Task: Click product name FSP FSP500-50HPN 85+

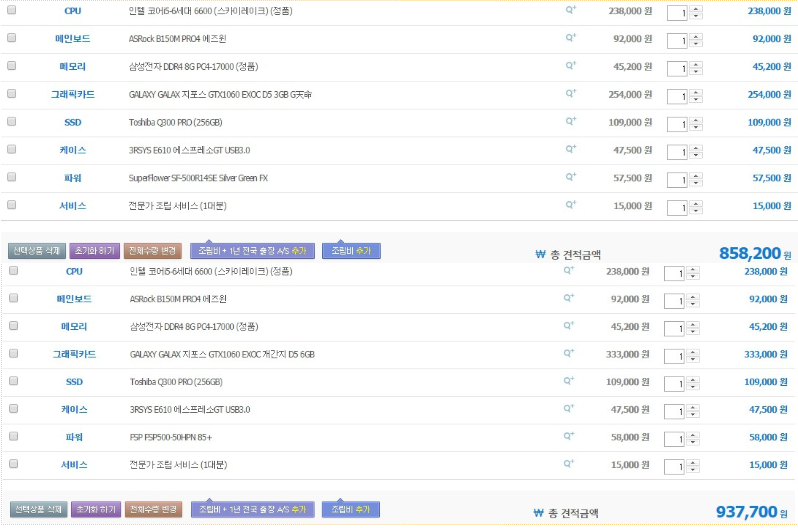Action: tap(170, 437)
